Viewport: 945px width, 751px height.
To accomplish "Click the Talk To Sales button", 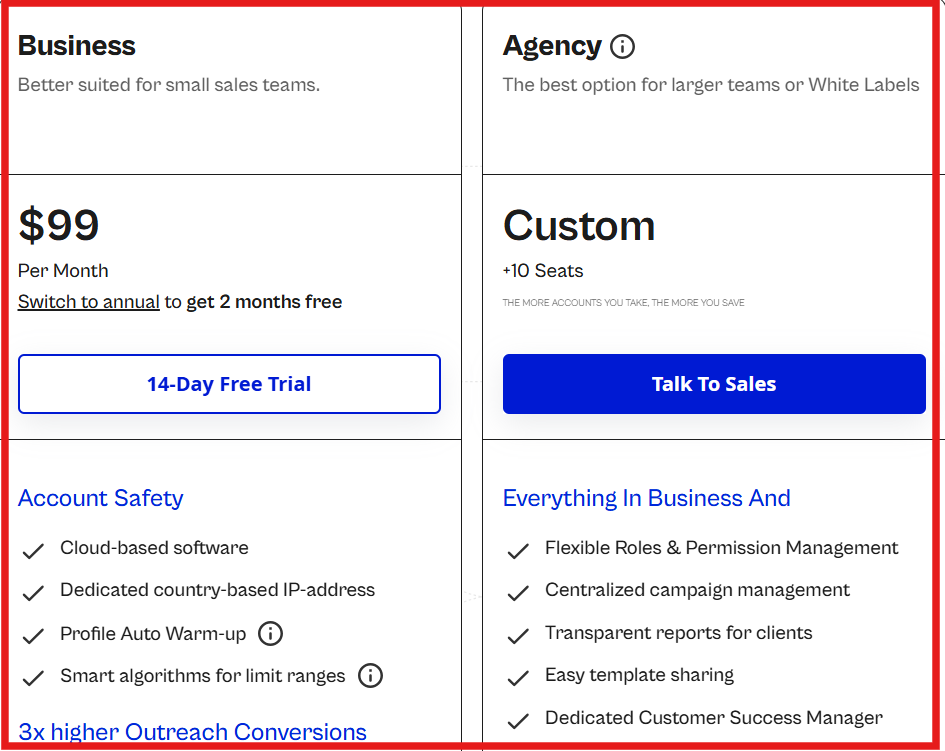I will (x=714, y=384).
